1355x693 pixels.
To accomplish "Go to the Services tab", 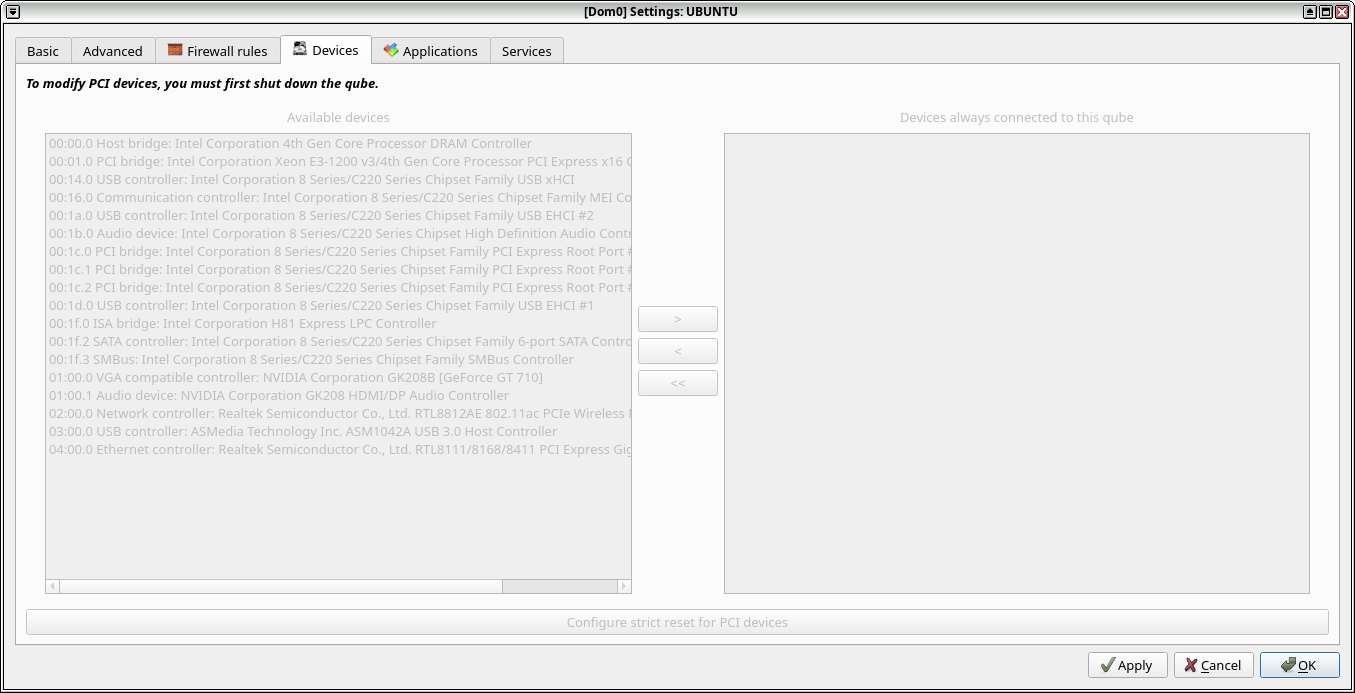I will click(x=526, y=51).
